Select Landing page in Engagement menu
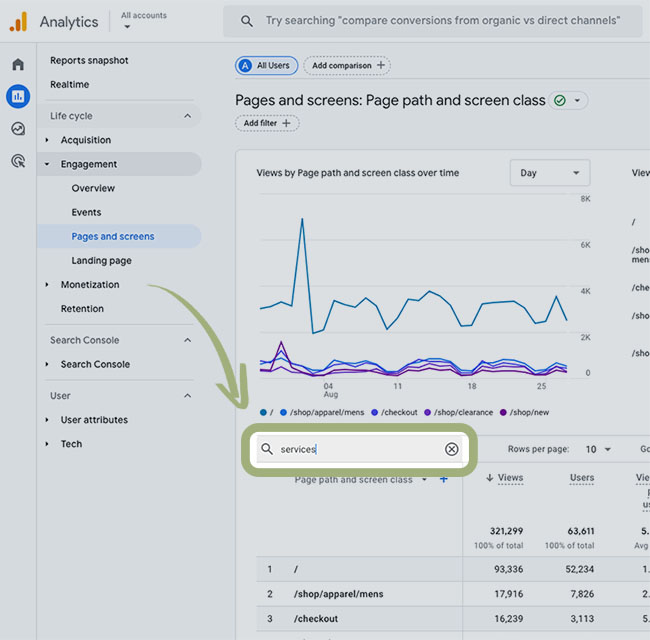 coord(101,261)
